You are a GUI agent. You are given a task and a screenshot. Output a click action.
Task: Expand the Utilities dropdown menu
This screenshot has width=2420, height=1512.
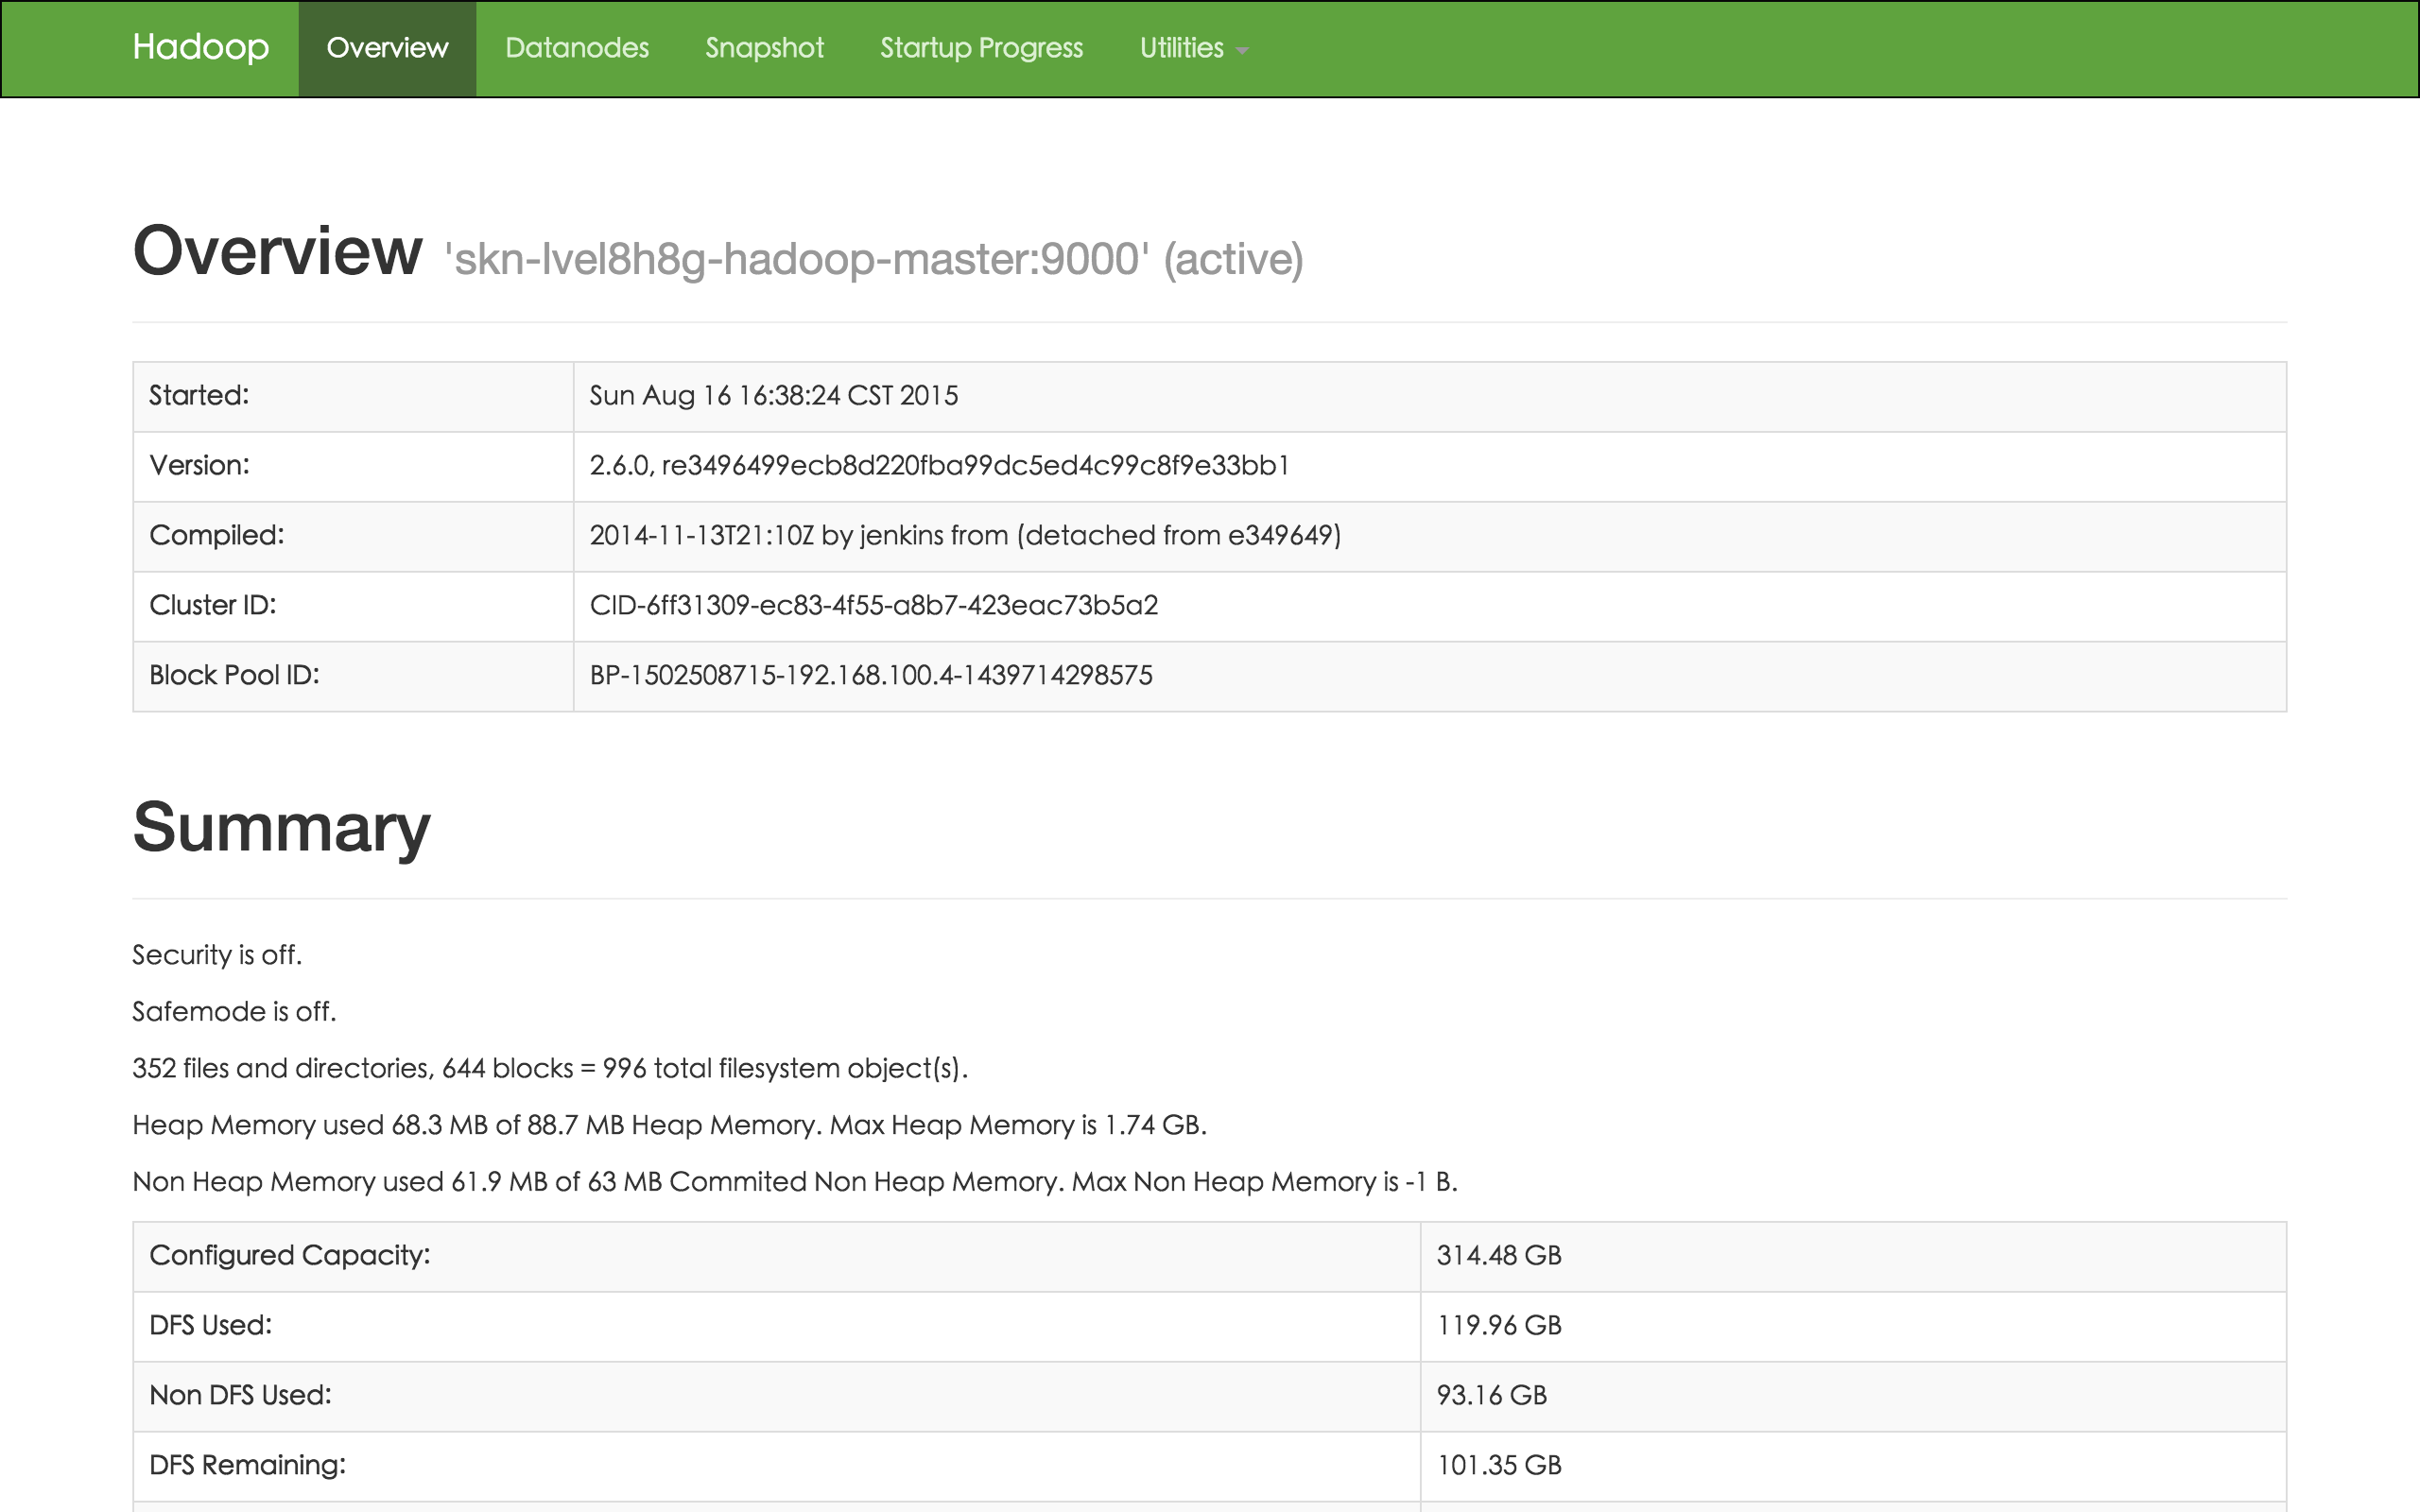[x=1182, y=48]
